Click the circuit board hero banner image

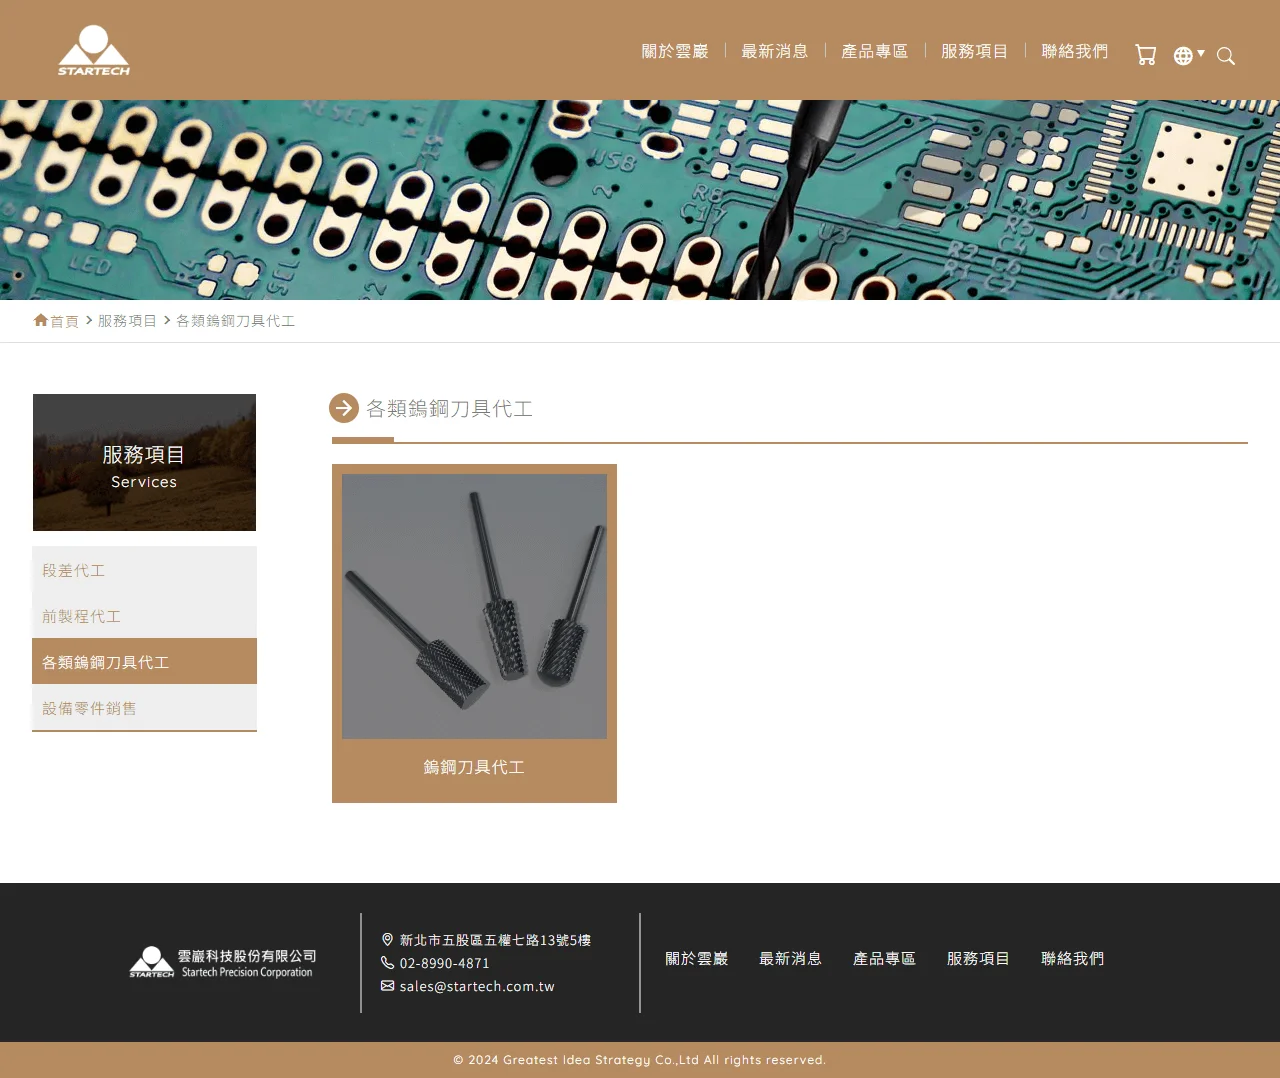click(640, 200)
